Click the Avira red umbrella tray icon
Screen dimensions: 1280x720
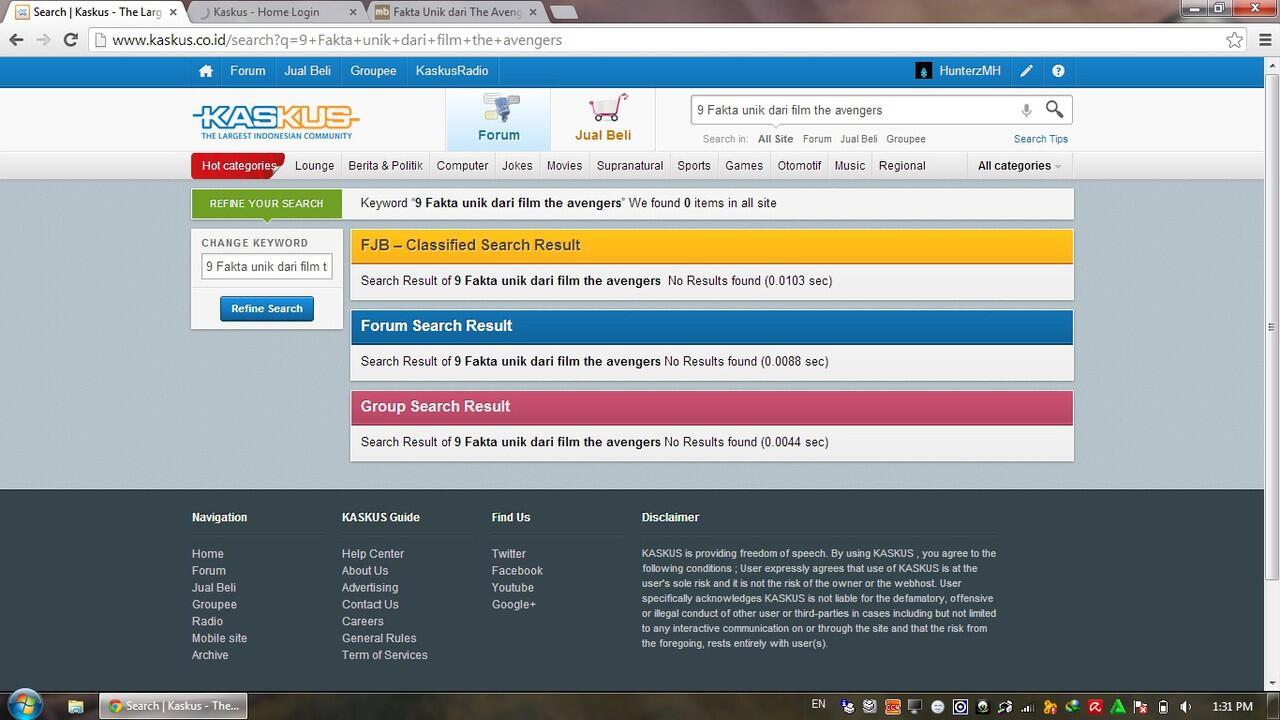(1095, 706)
